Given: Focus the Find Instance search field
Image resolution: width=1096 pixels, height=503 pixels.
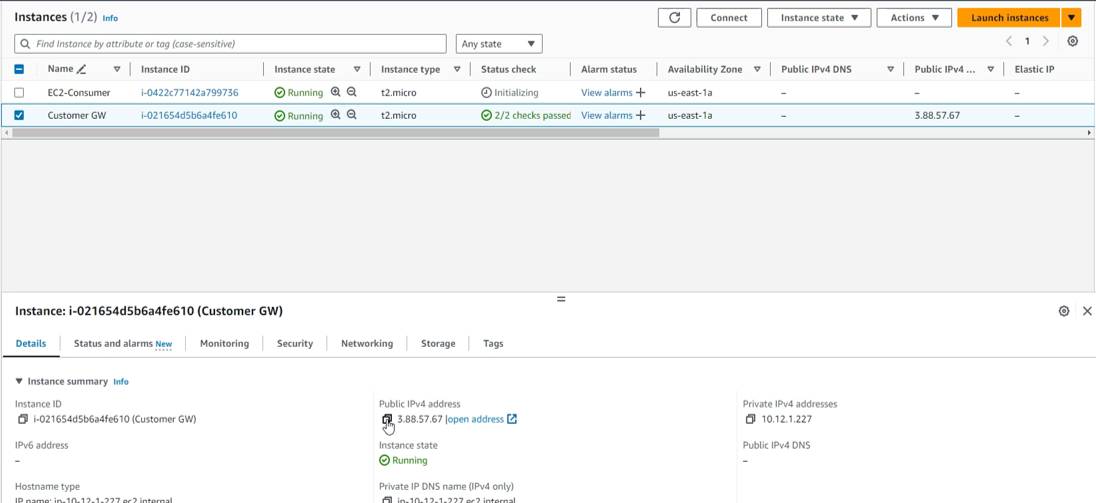Looking at the screenshot, I should [x=231, y=43].
